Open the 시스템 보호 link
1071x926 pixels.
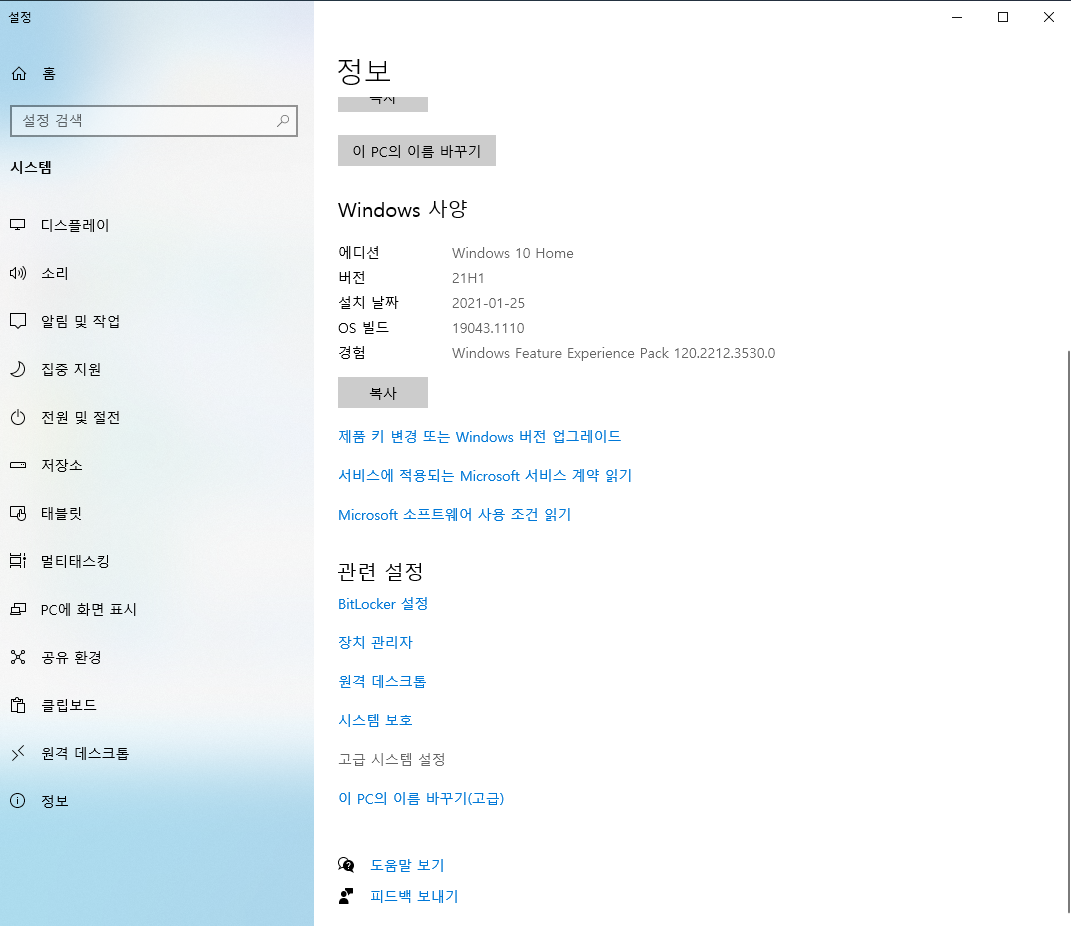375,720
